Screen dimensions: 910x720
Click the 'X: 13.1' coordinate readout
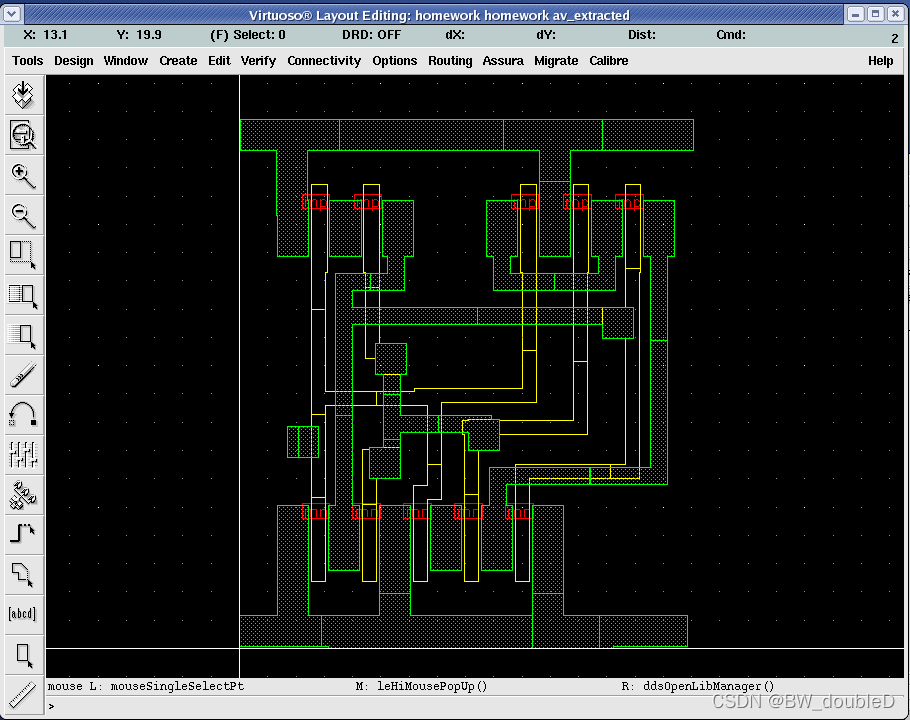45,35
